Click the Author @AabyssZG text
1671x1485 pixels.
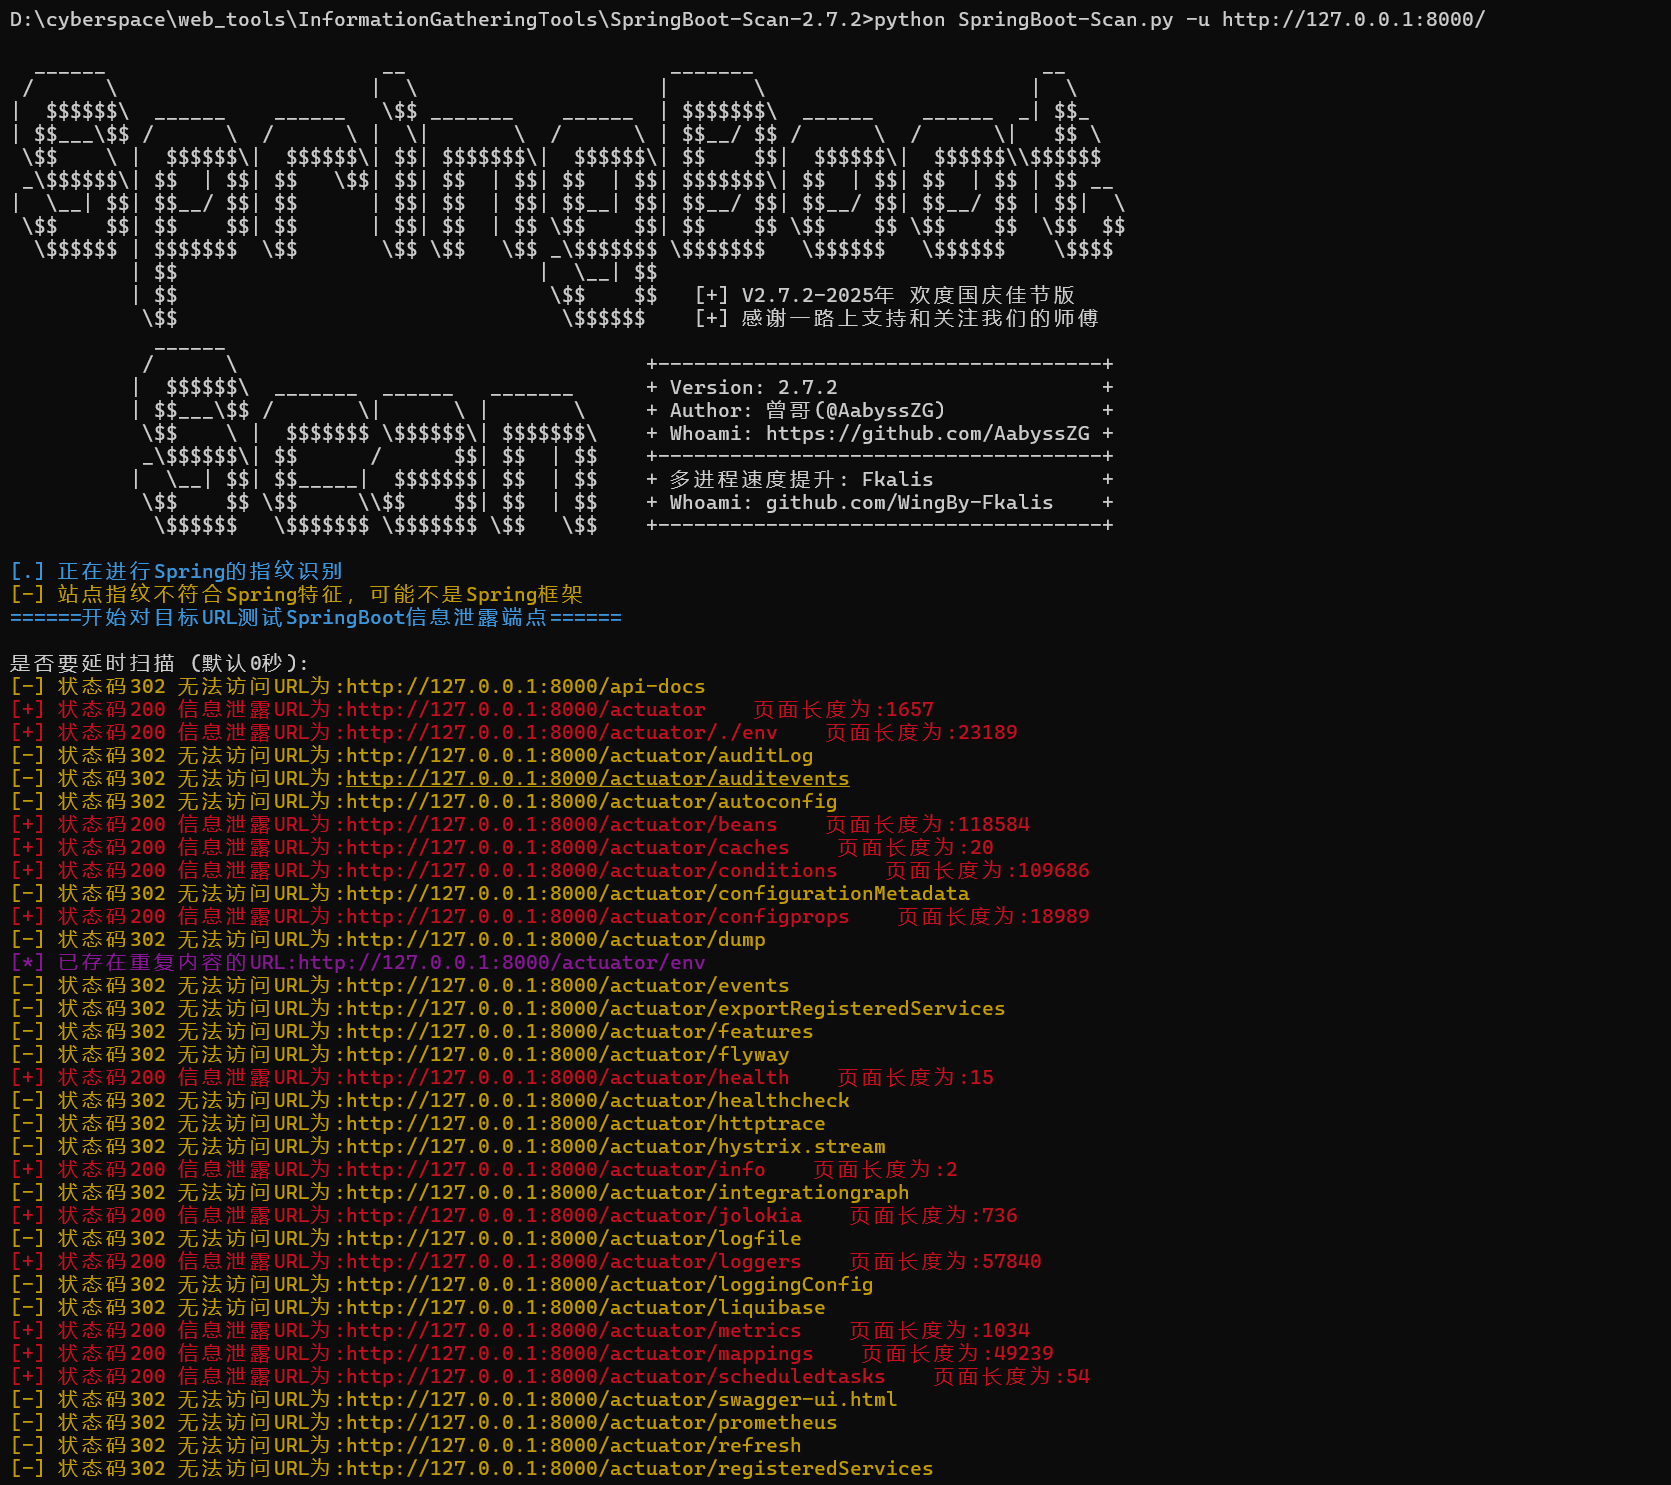click(x=807, y=410)
